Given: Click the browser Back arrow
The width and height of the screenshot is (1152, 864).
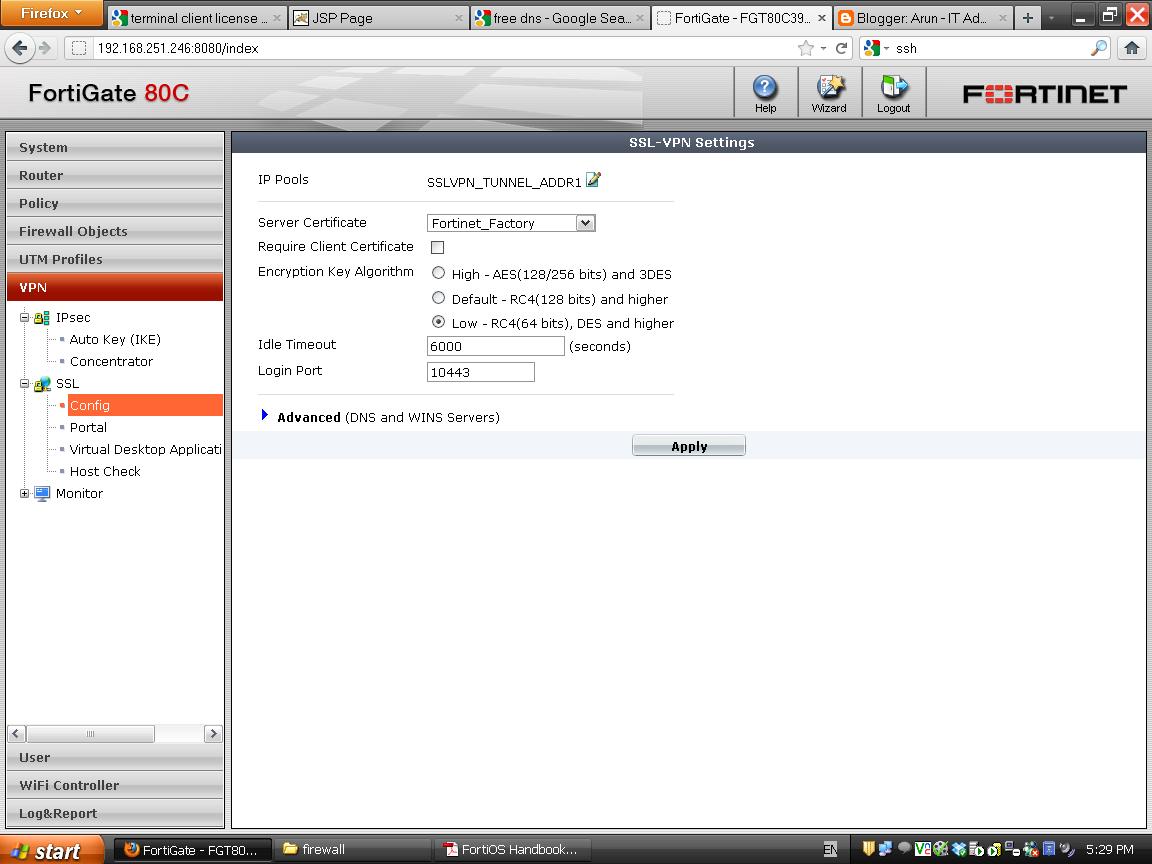Looking at the screenshot, I should coord(20,48).
